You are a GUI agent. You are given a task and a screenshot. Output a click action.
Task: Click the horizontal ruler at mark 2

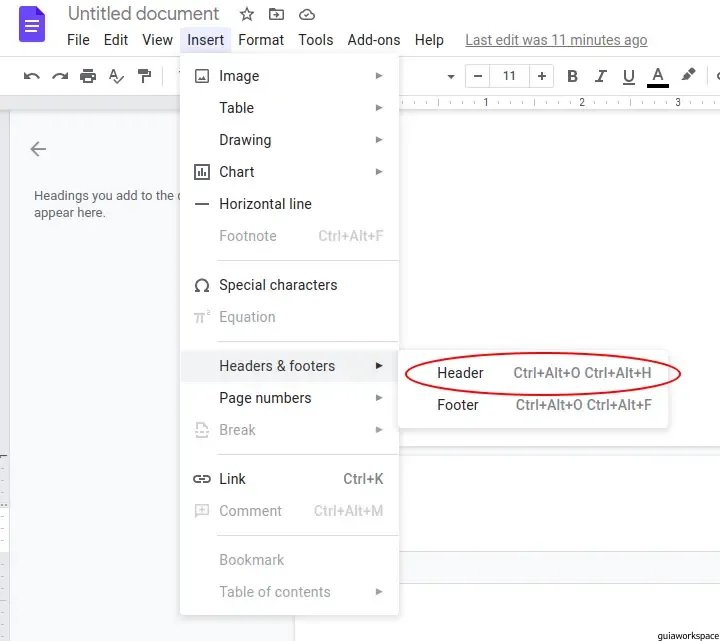[582, 102]
